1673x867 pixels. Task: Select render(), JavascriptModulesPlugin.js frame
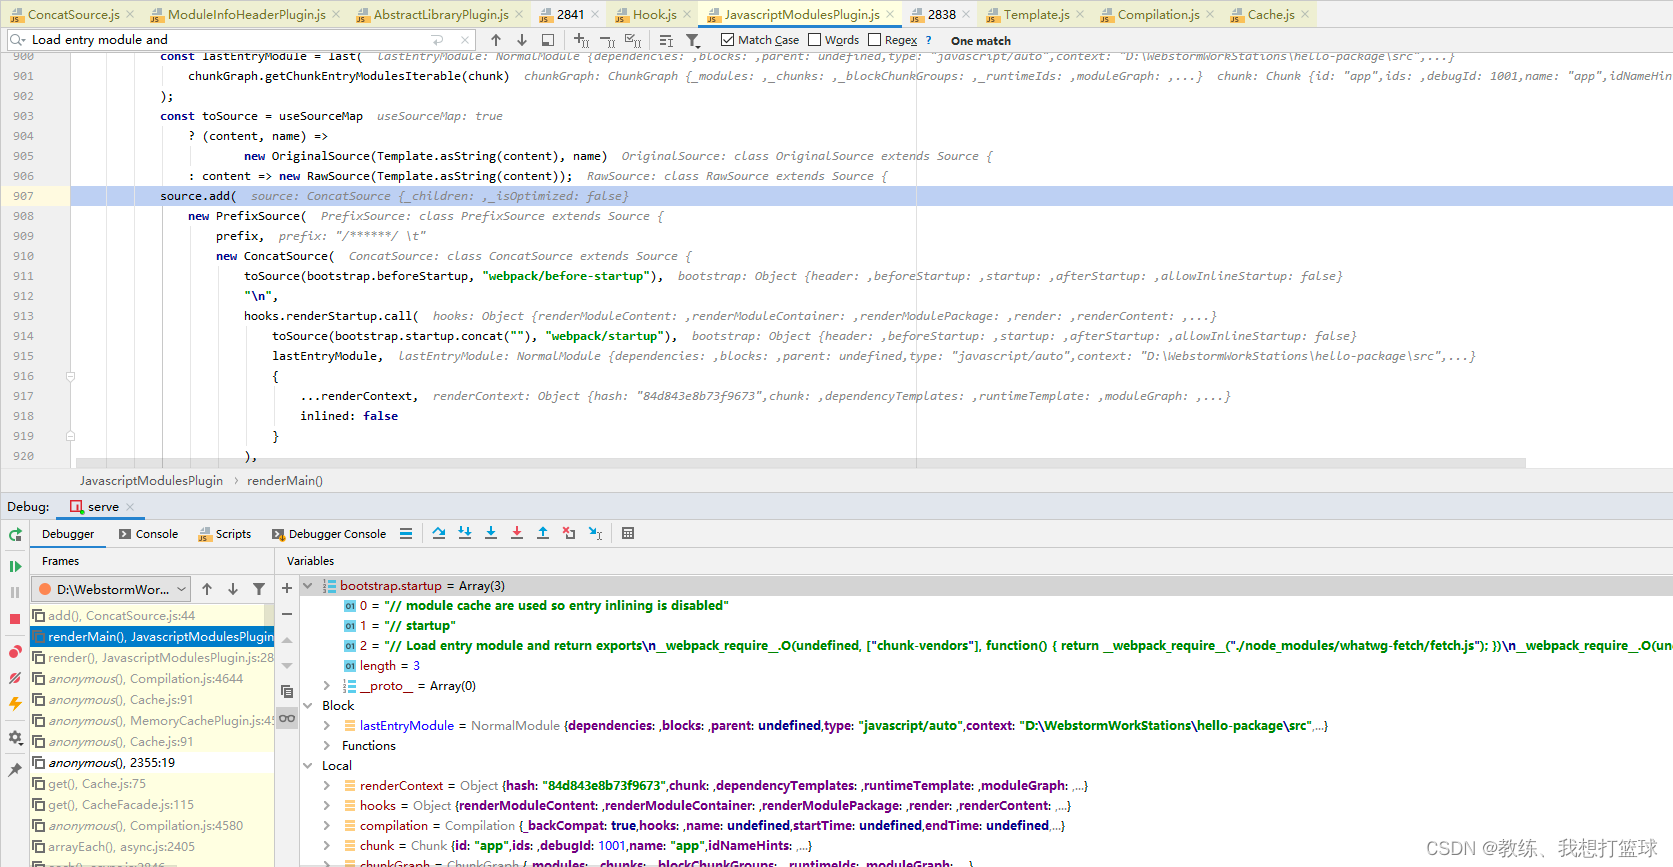pos(152,658)
